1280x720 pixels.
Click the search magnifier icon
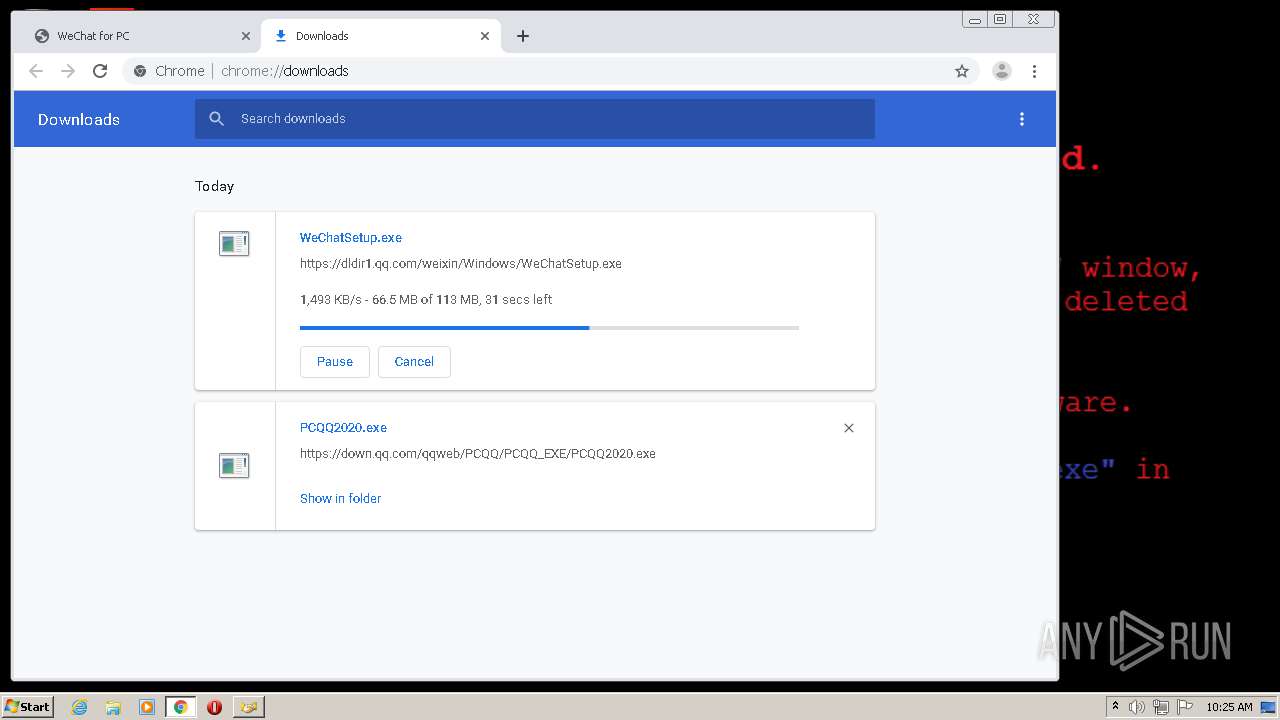point(216,119)
